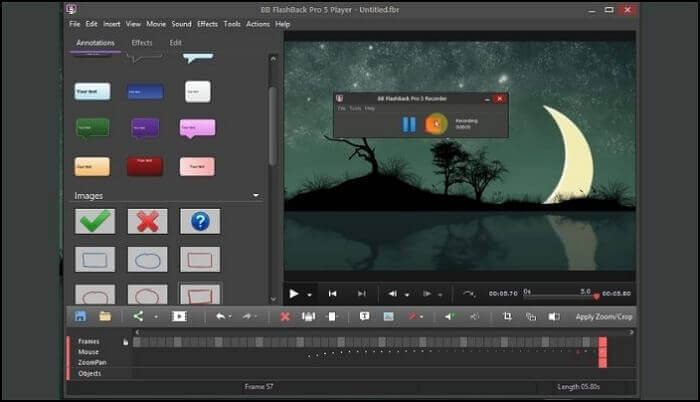Open the dropdown arrow beside Play button
The image size is (700, 402).
coord(309,294)
